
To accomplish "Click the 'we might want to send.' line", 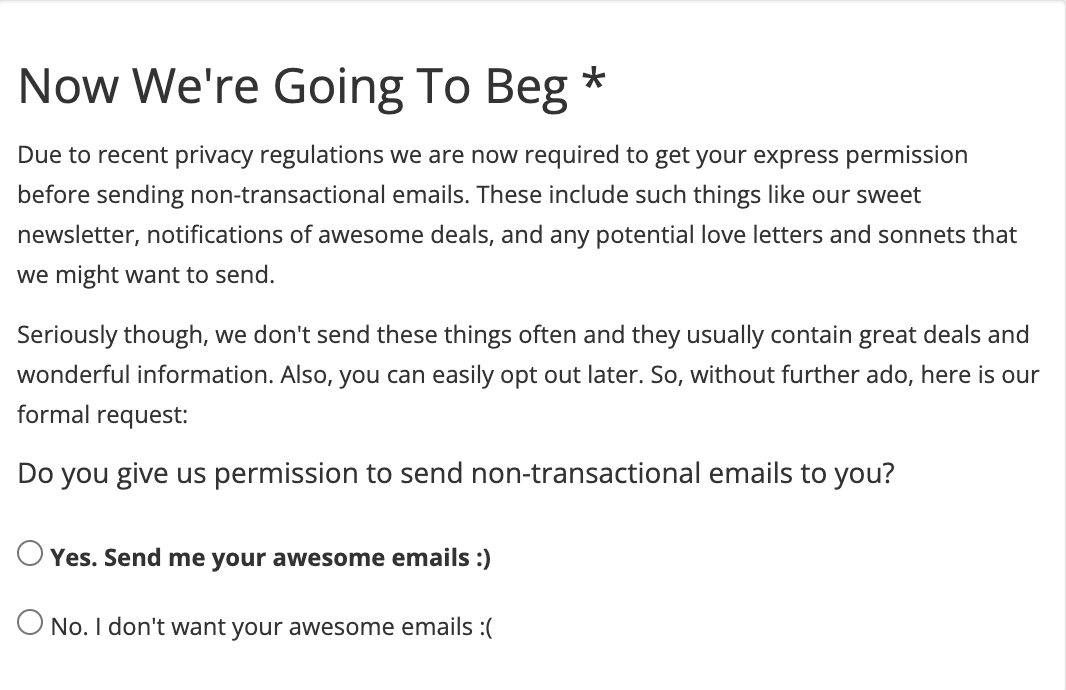I will pyautogui.click(x=145, y=275).
